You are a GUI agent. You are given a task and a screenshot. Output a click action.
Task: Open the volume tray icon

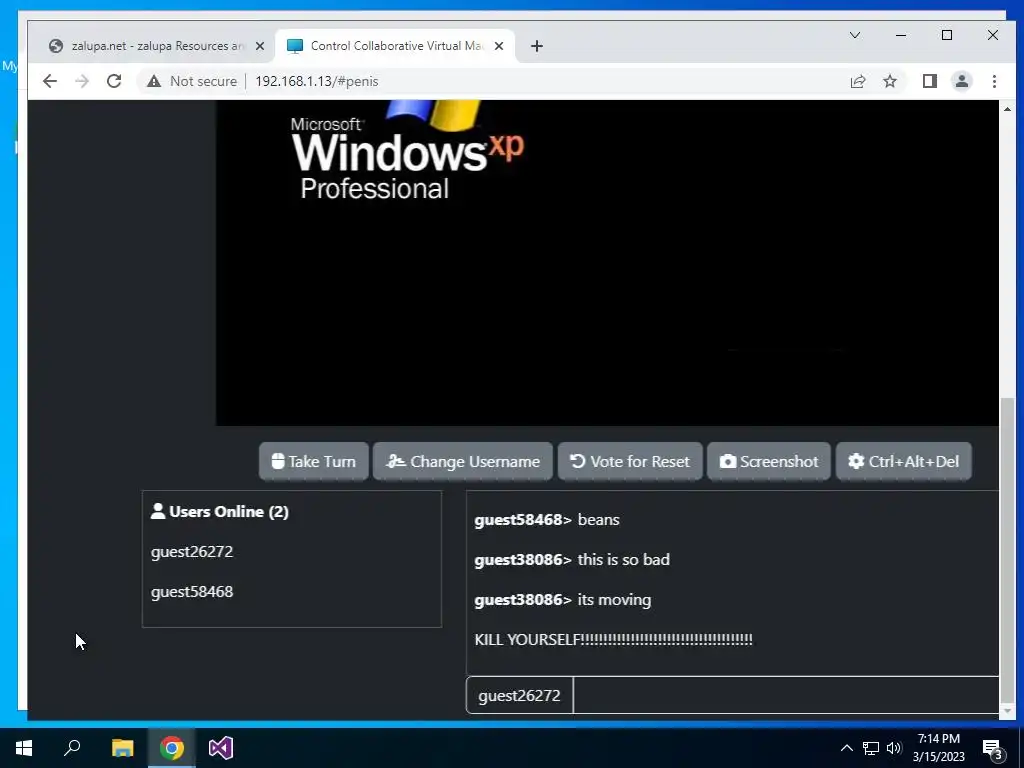pos(894,748)
